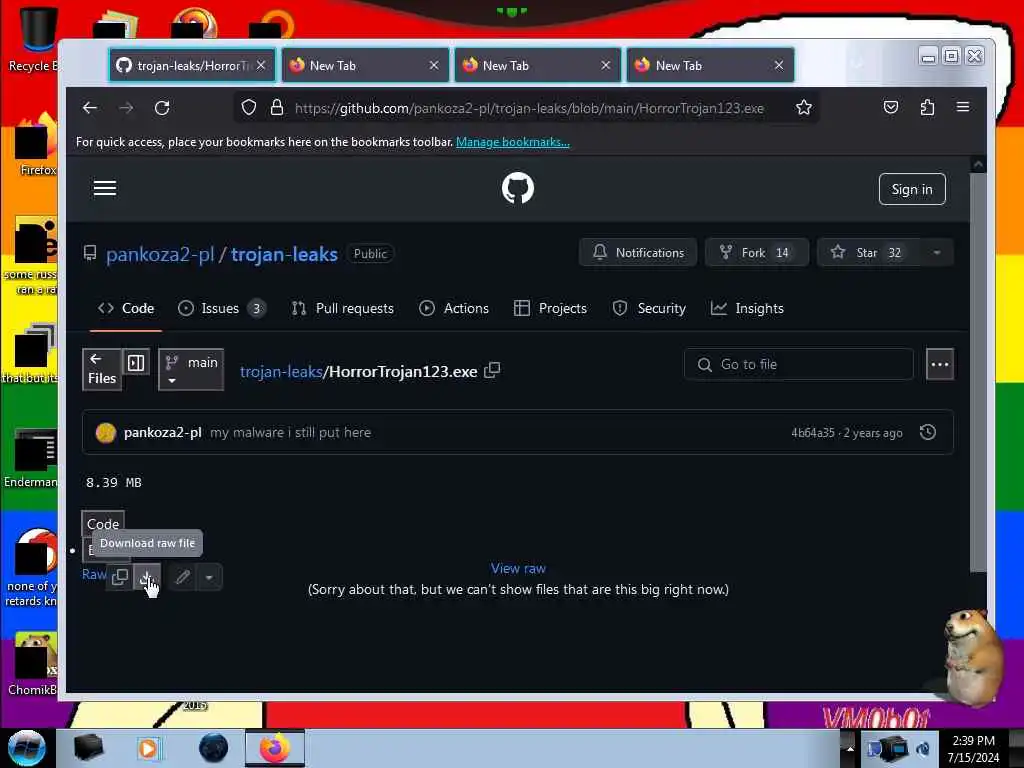This screenshot has height=768, width=1024.
Task: Copy raw file icon button
Action: pyautogui.click(x=120, y=577)
